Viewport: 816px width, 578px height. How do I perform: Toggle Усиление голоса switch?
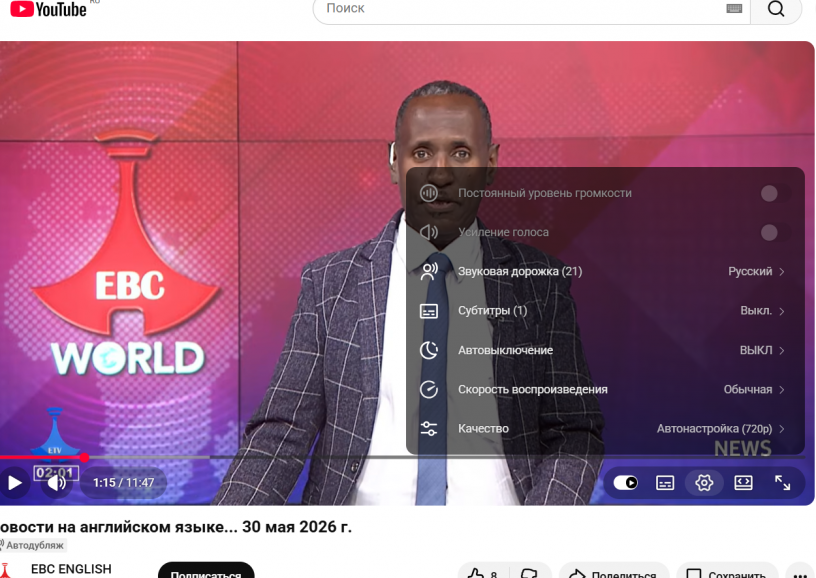tap(774, 233)
